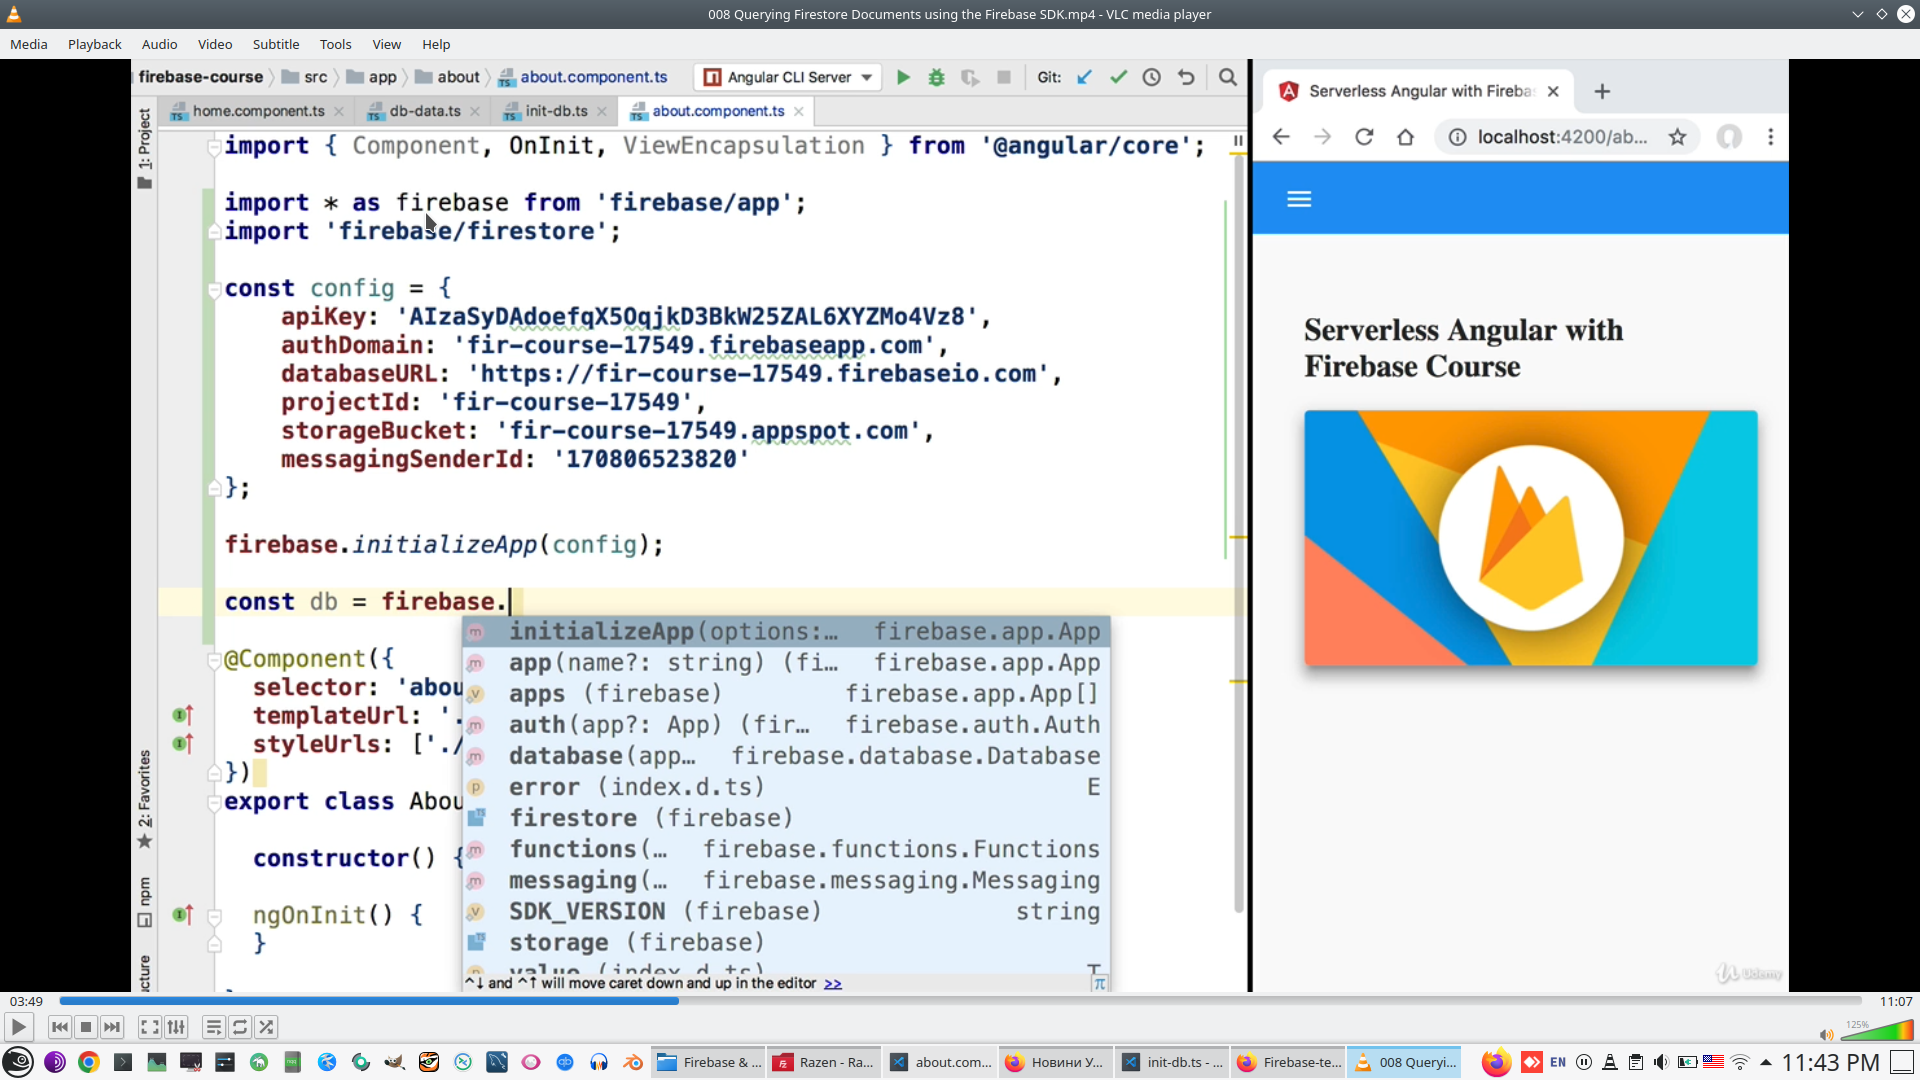This screenshot has width=1920, height=1080.
Task: Click the video seek progress bar
Action: [x=960, y=1000]
